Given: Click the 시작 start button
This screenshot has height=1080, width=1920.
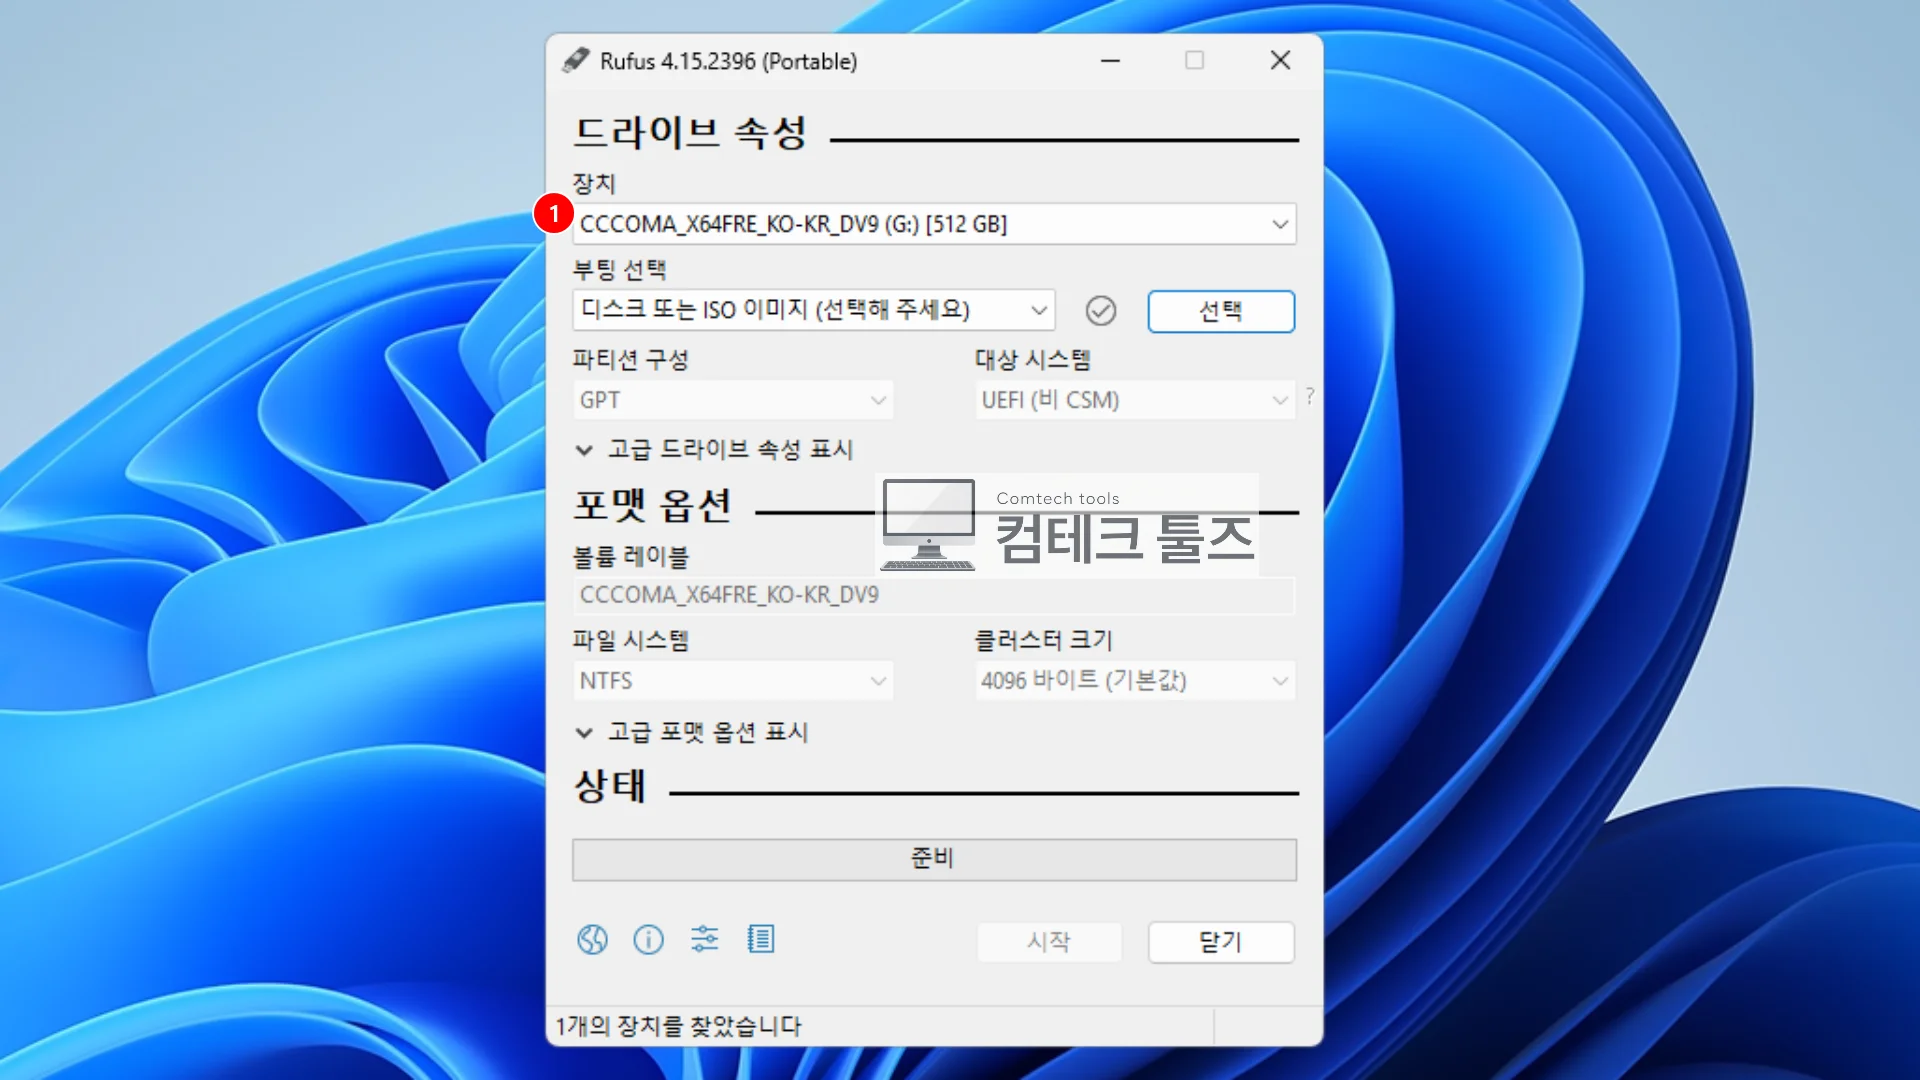Looking at the screenshot, I should (1049, 942).
